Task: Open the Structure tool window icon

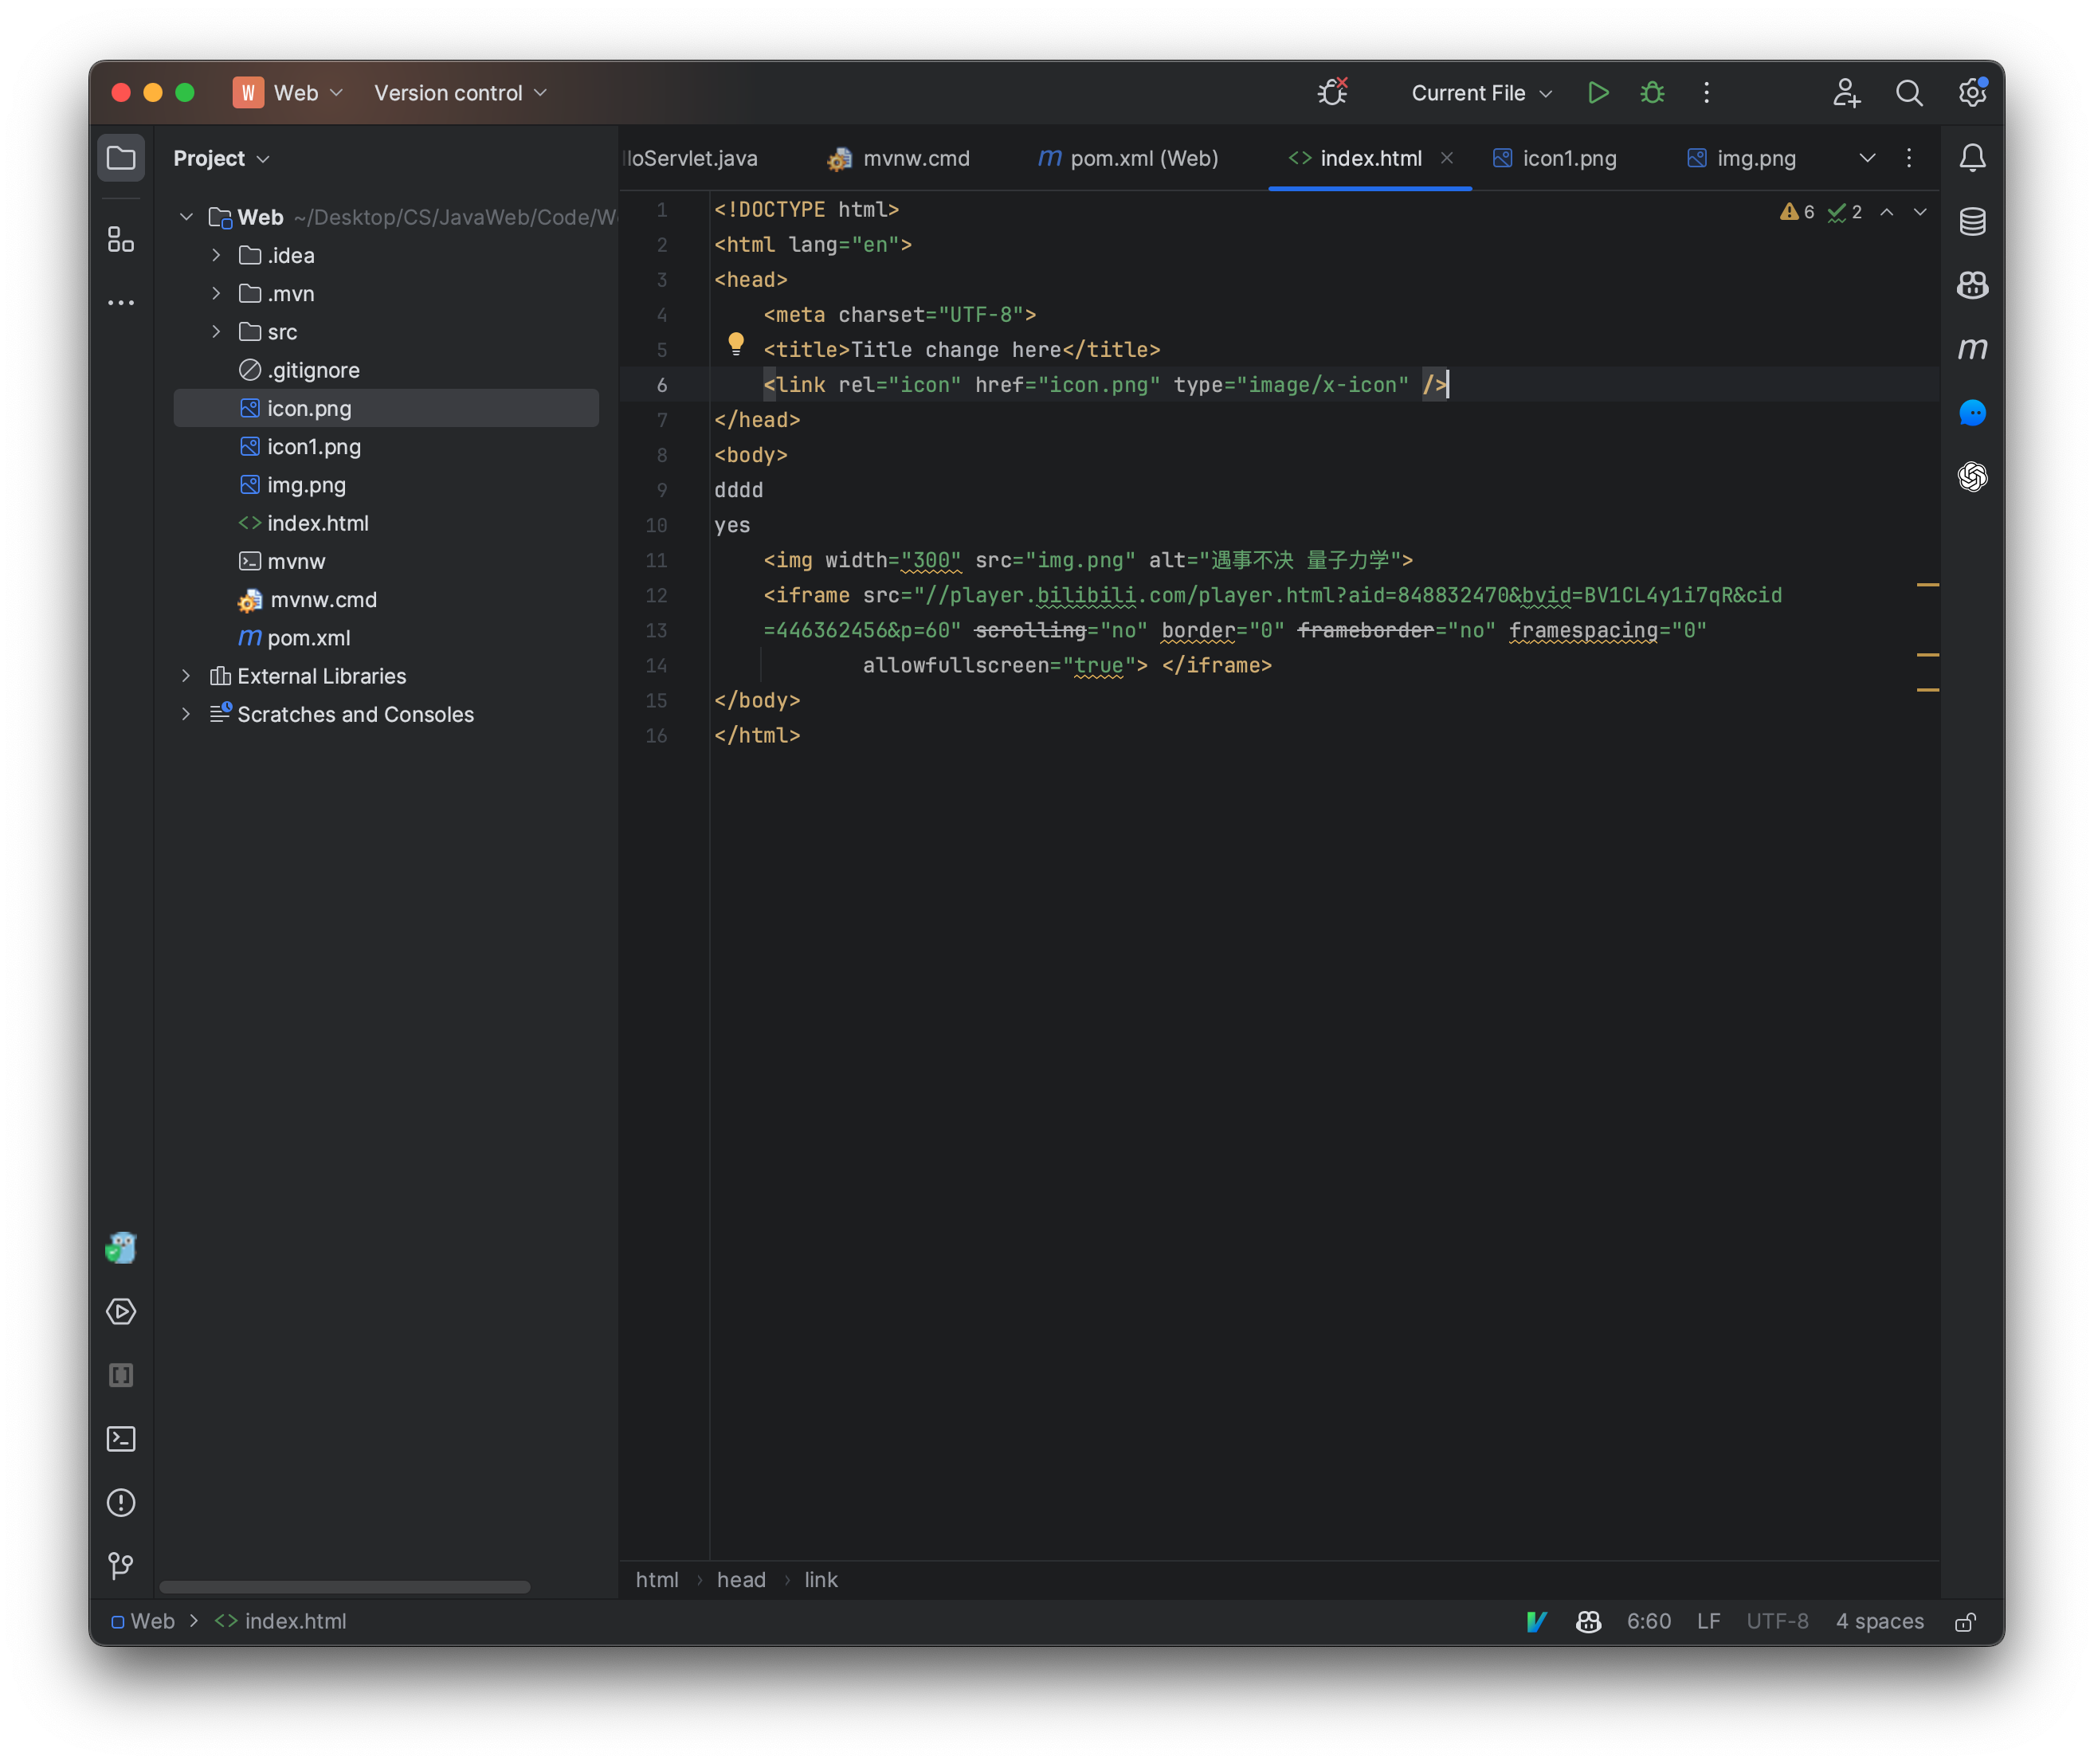Action: [x=121, y=239]
